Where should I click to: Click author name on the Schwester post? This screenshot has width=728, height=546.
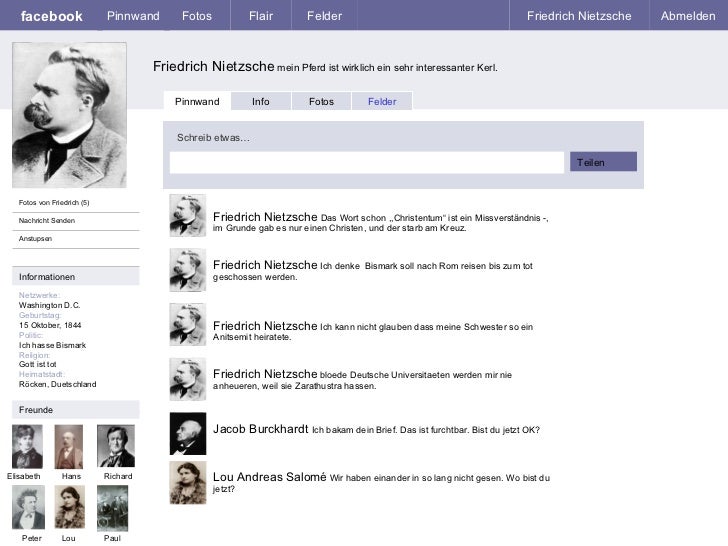point(265,326)
